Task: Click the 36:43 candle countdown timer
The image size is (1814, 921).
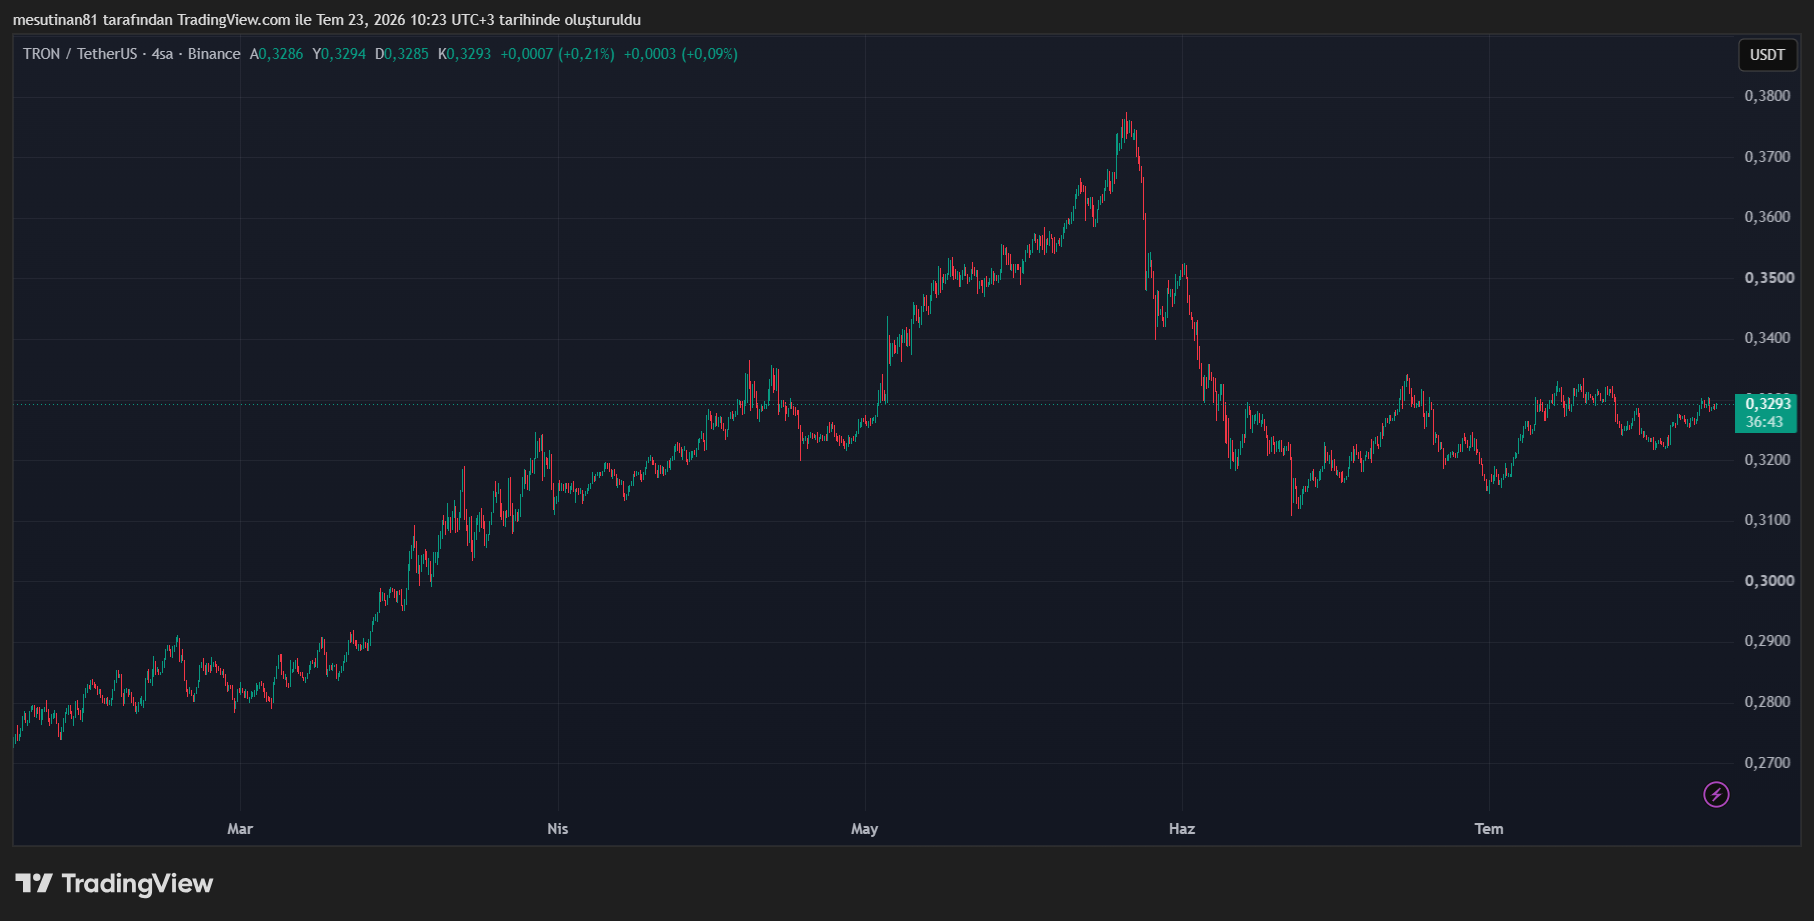Action: coord(1765,422)
